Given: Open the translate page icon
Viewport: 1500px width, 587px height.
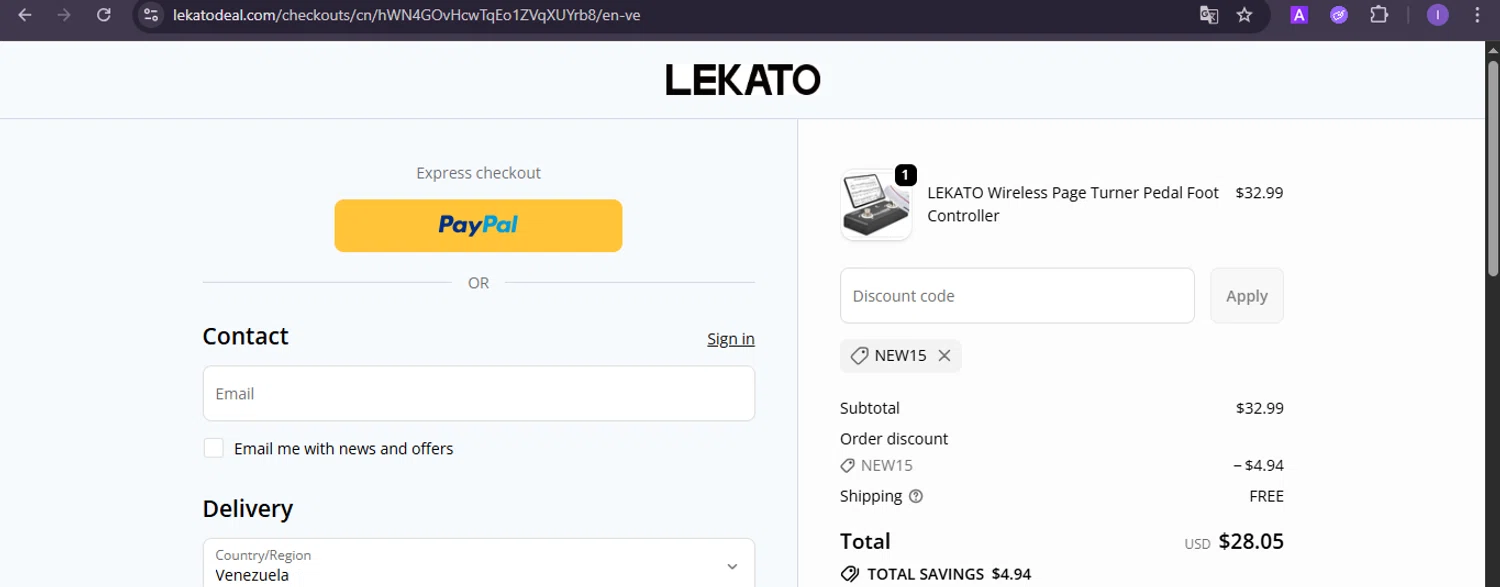Looking at the screenshot, I should (x=1209, y=15).
